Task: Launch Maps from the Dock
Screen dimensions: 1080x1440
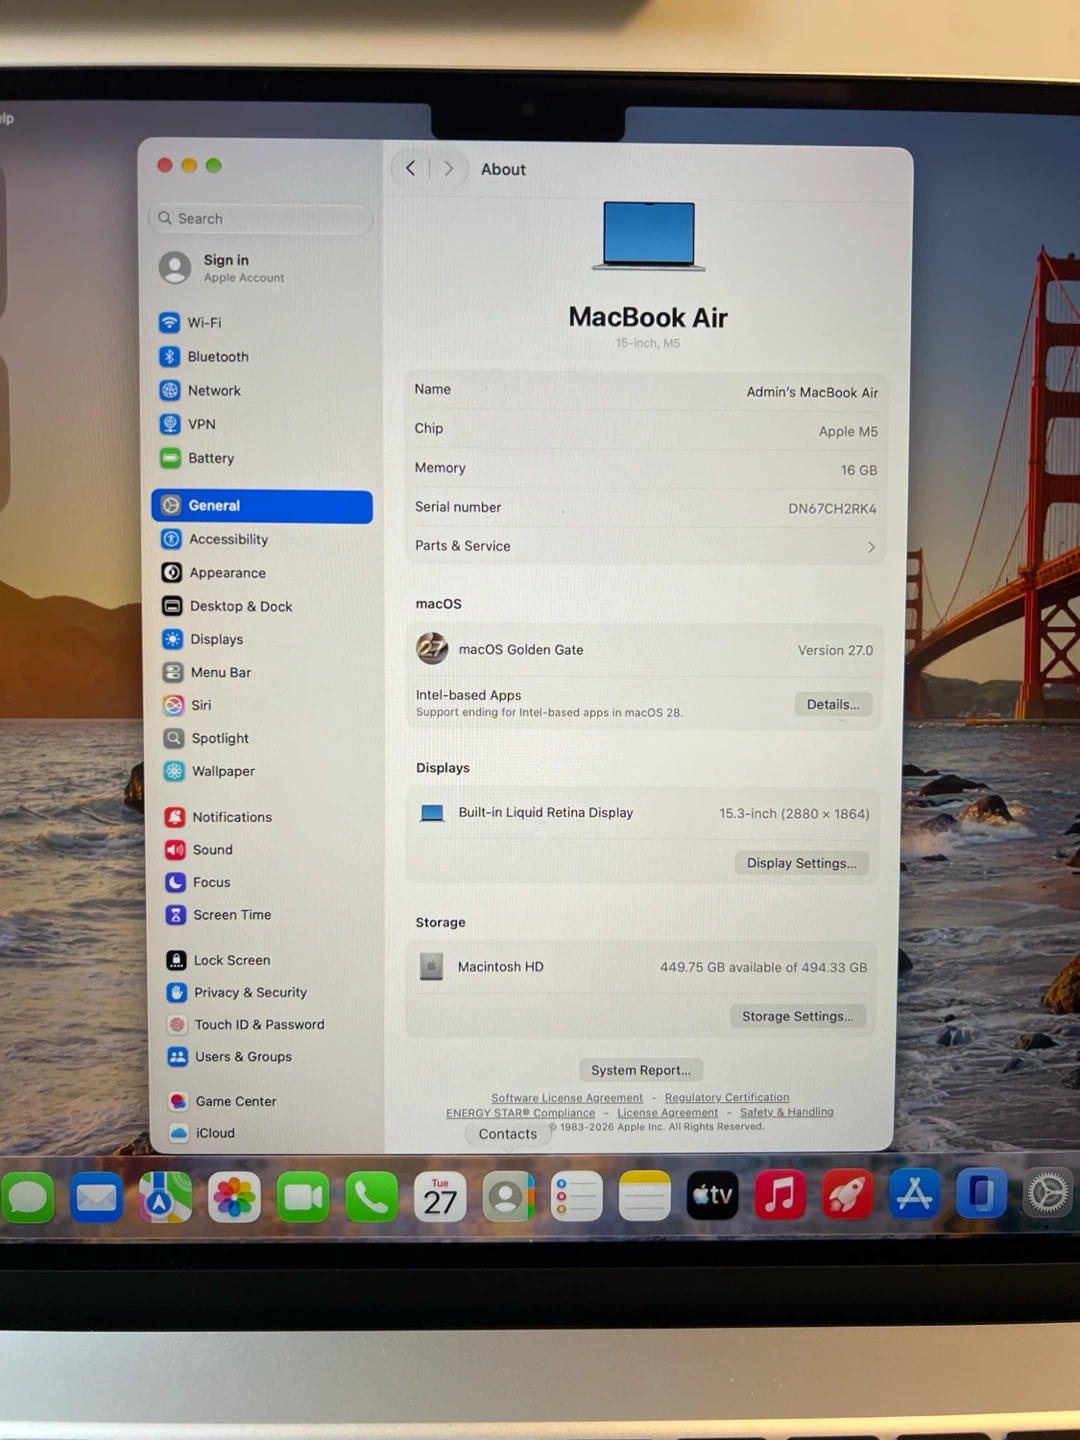Action: point(165,1197)
